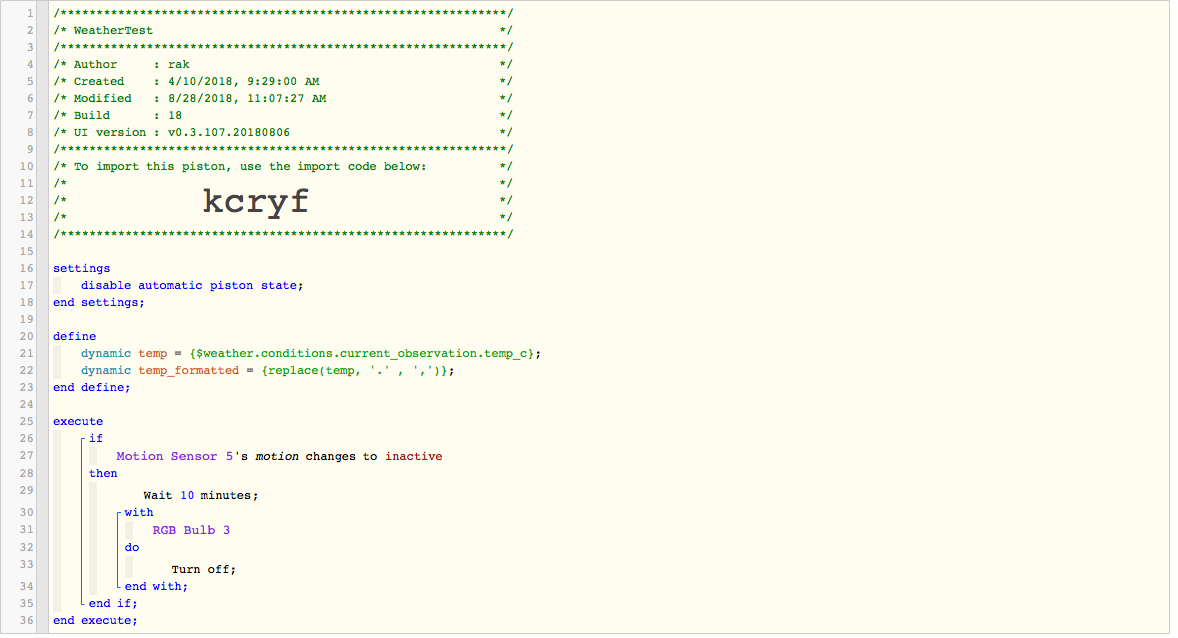The height and width of the screenshot is (638, 1178).
Task: Click the weather conditions temp_c expression
Action: 362,353
